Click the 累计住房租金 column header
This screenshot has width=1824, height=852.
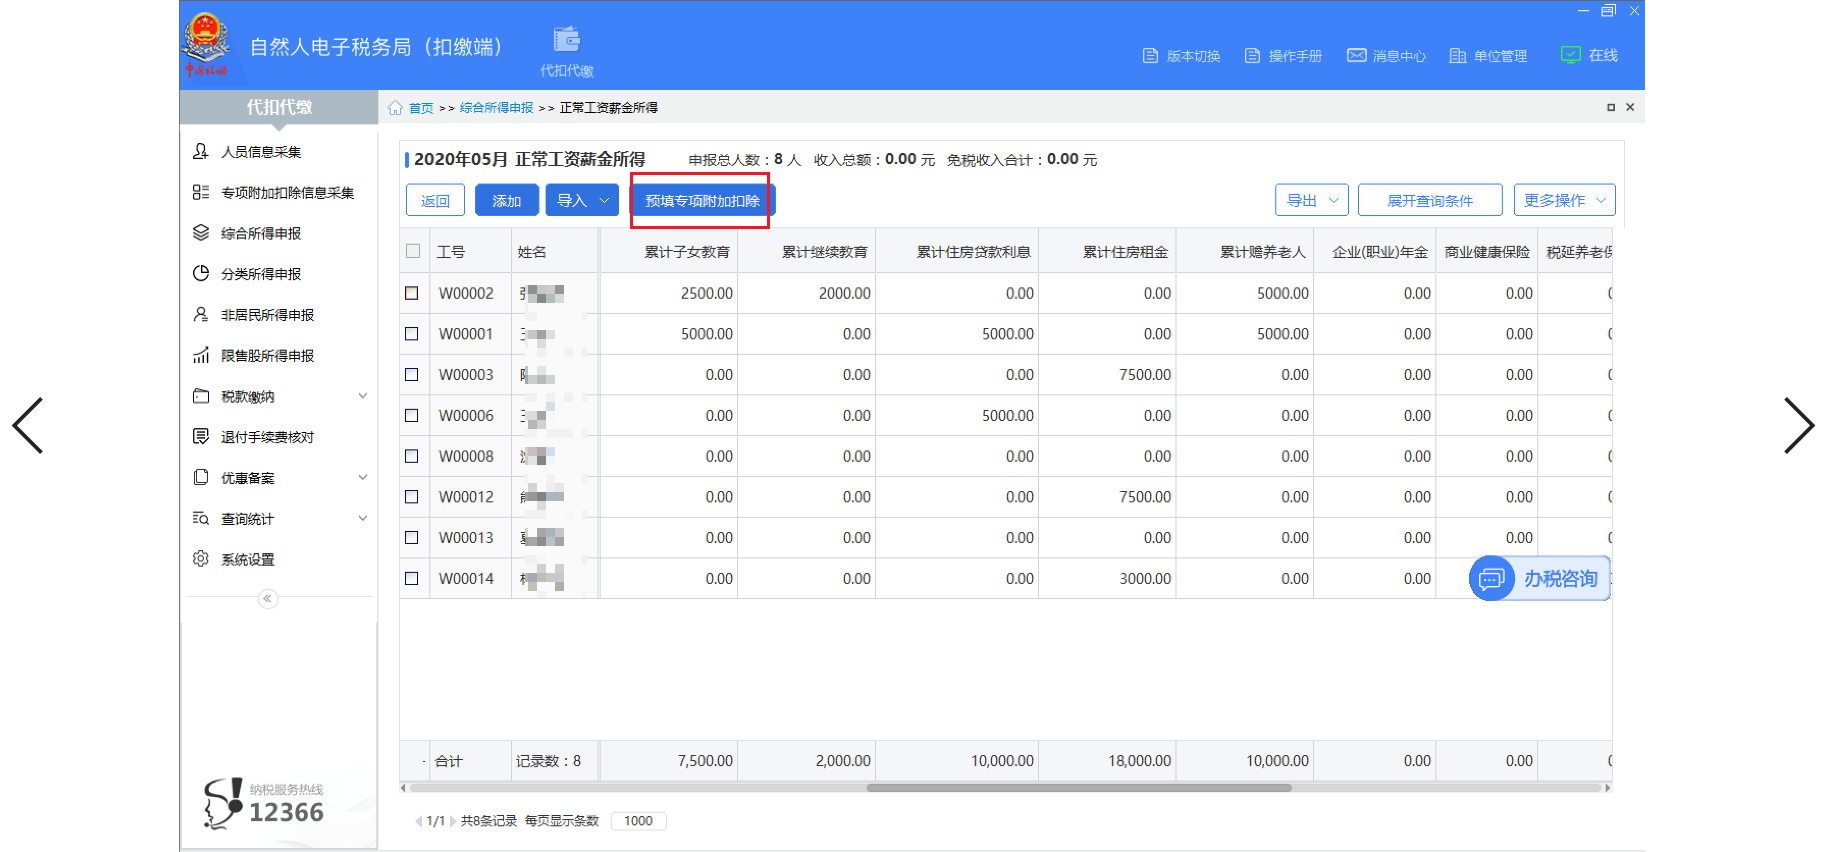[1107, 251]
